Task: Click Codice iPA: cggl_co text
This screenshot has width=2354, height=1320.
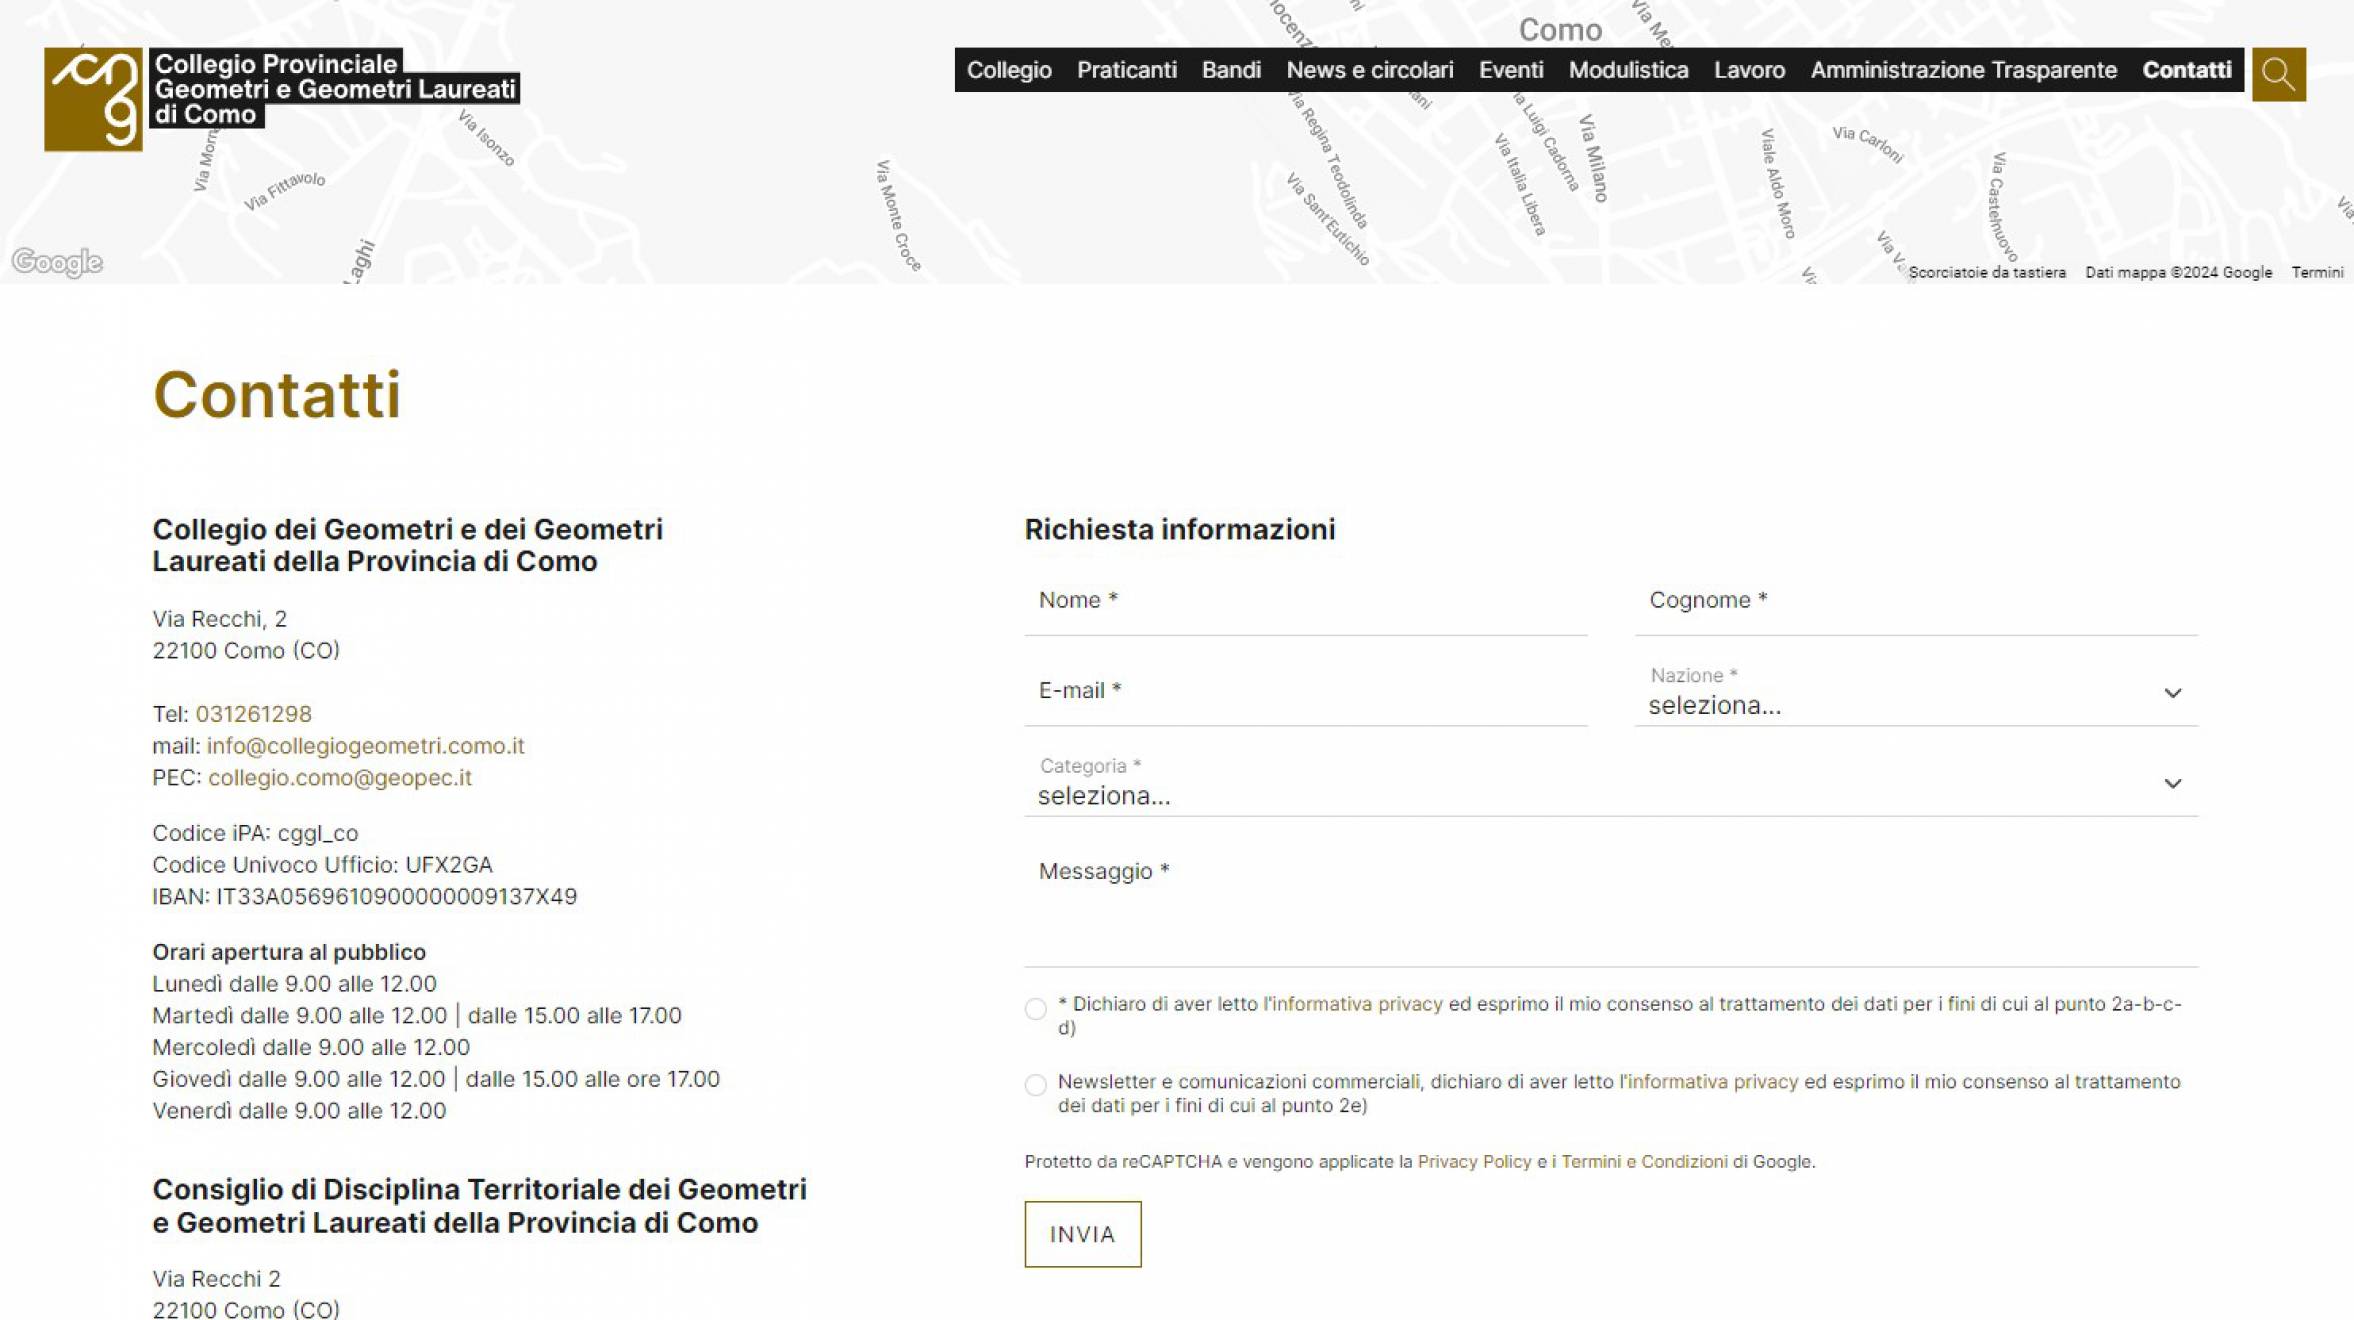Action: (x=255, y=833)
